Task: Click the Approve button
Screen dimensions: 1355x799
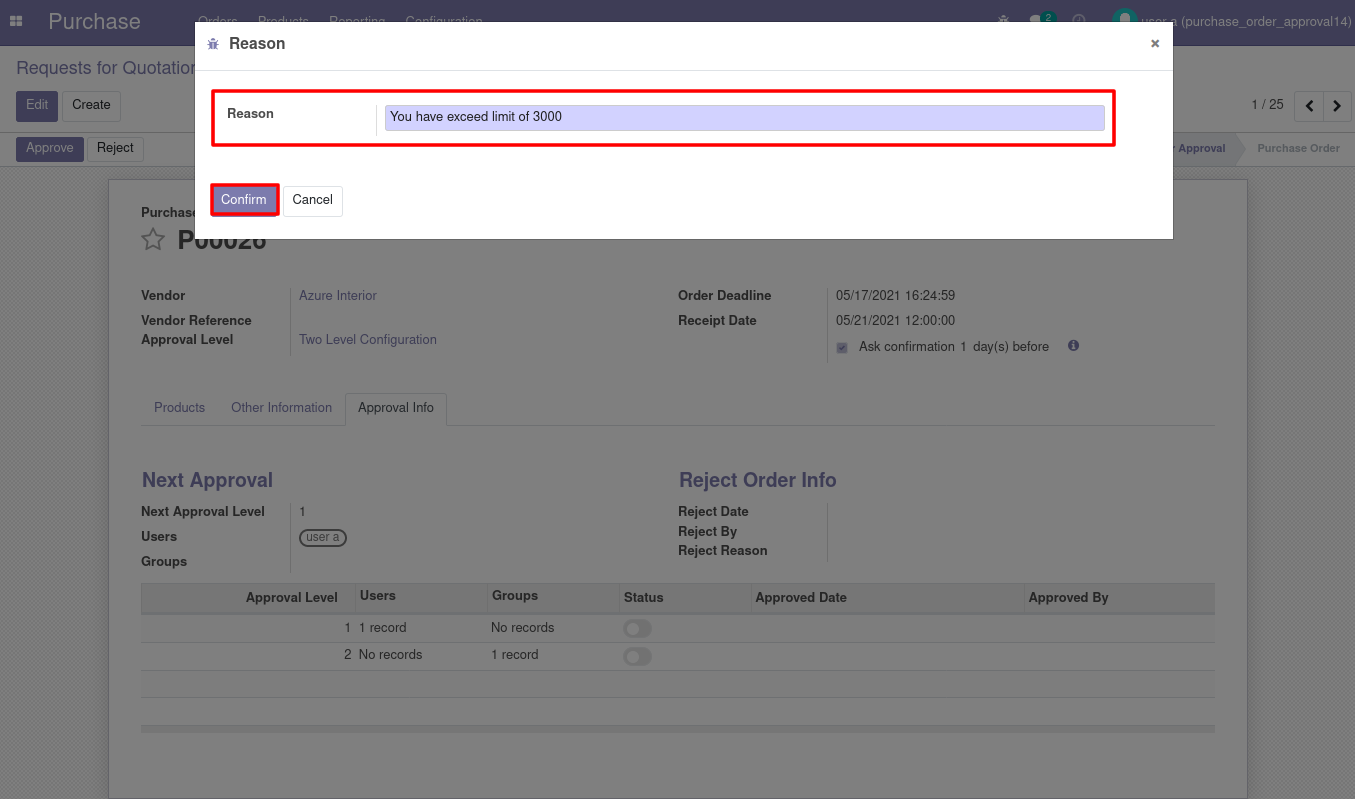Action: pyautogui.click(x=50, y=148)
